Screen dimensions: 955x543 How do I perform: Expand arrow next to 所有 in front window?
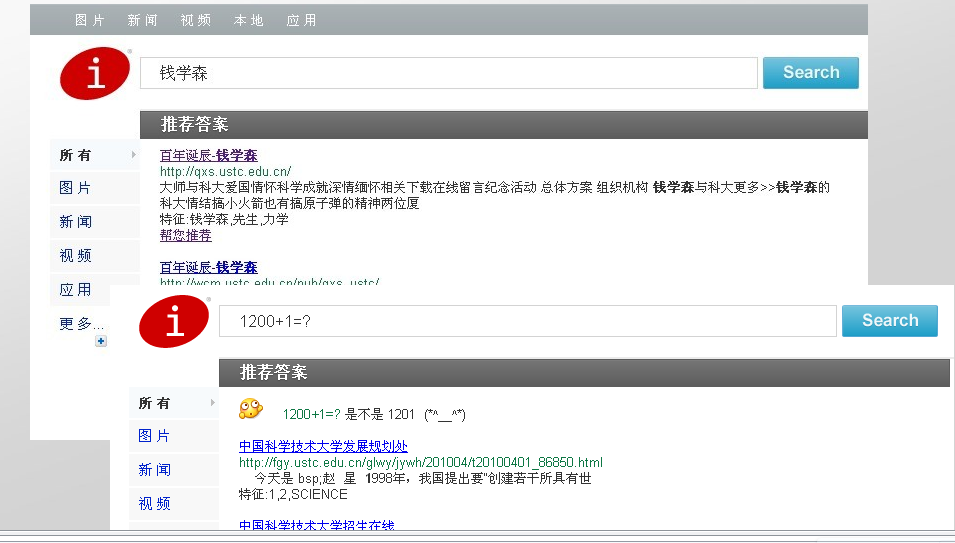[x=213, y=402]
